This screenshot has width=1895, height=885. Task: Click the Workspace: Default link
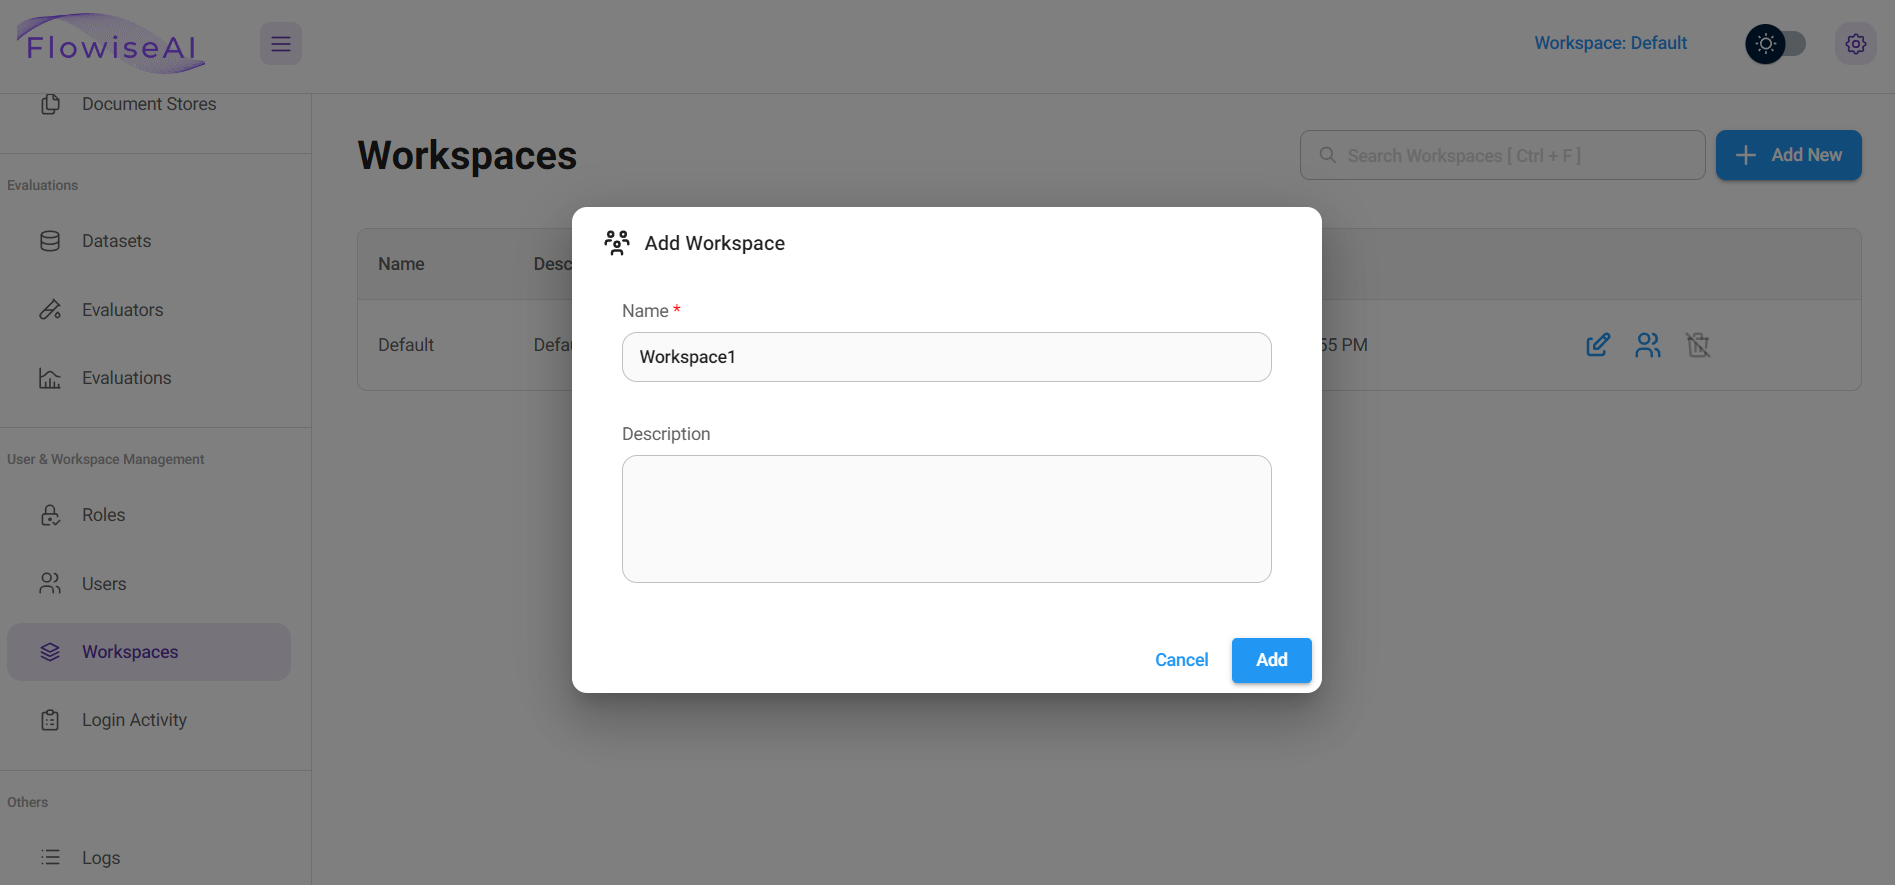click(1610, 43)
